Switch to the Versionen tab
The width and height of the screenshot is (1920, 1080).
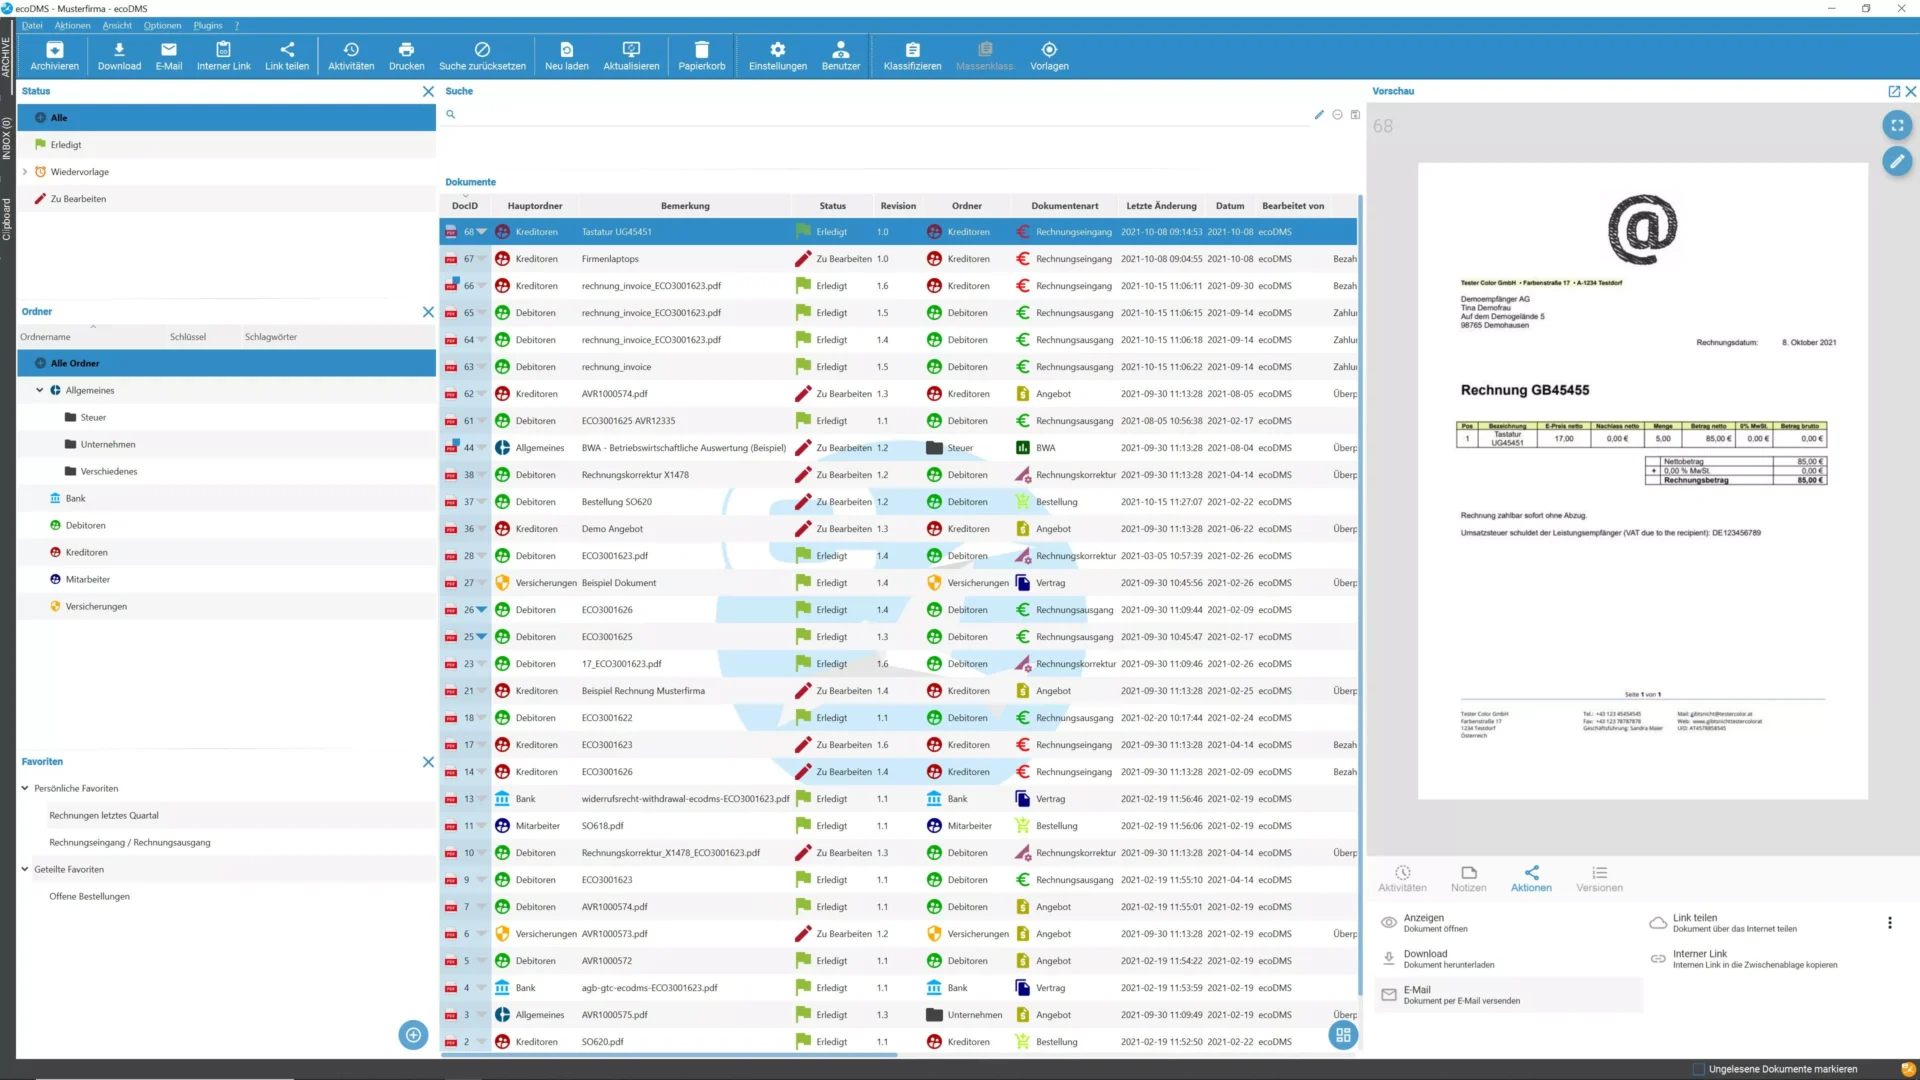pyautogui.click(x=1599, y=878)
